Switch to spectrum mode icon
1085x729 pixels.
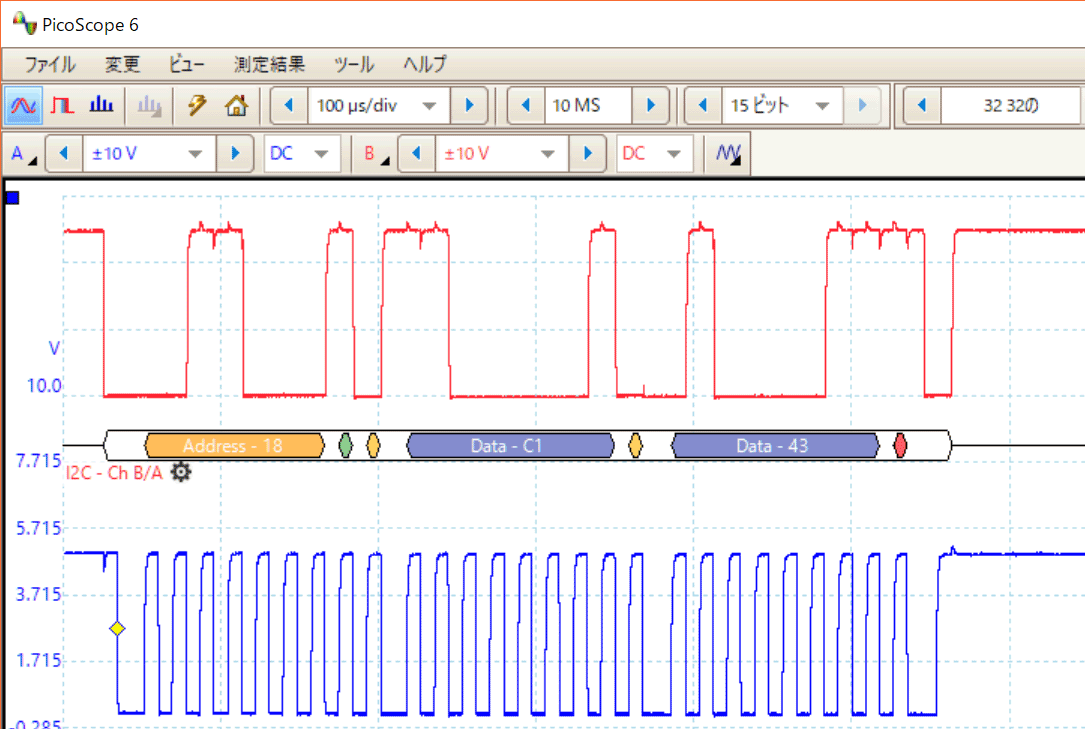point(102,105)
